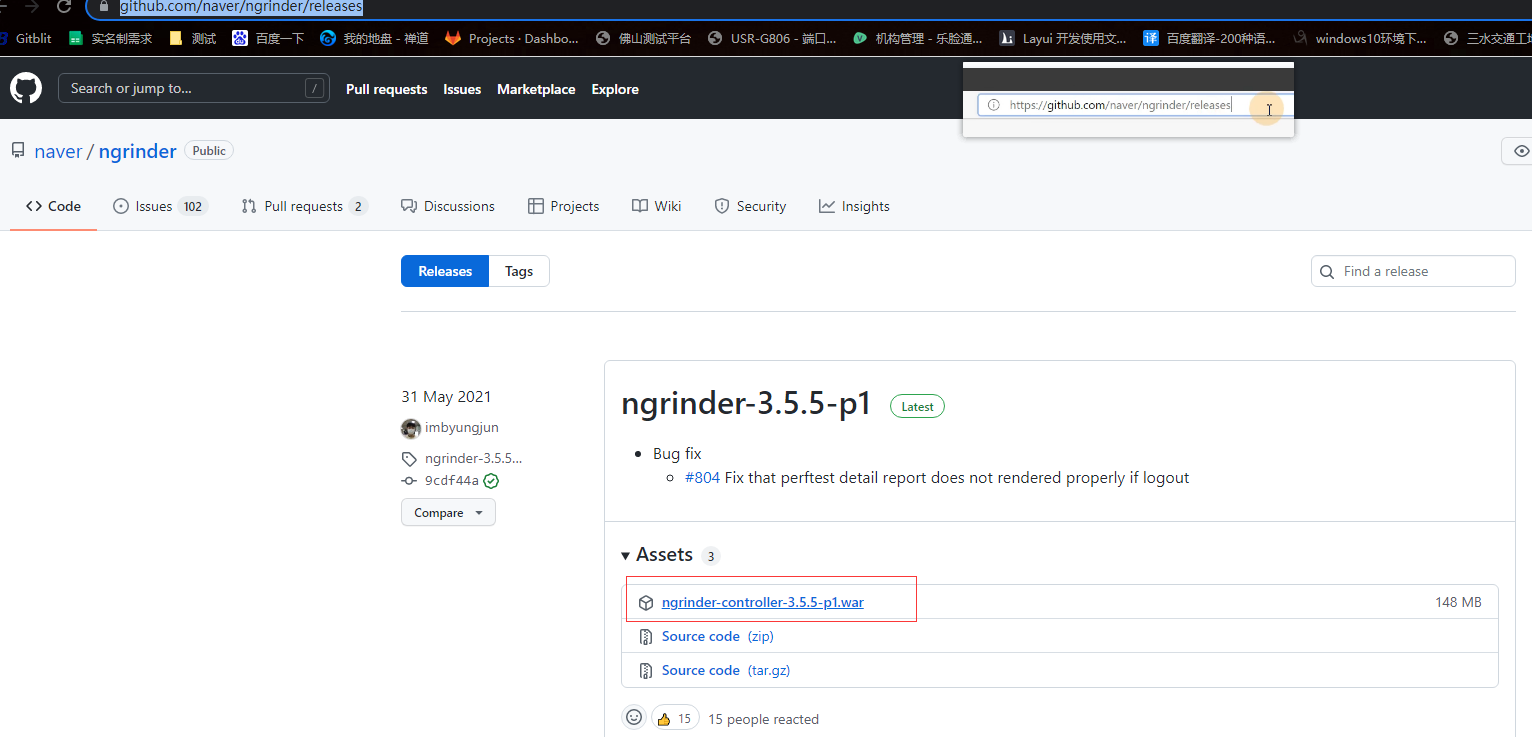
Task: Reload the page with the browser refresh icon
Action: pyautogui.click(x=64, y=6)
